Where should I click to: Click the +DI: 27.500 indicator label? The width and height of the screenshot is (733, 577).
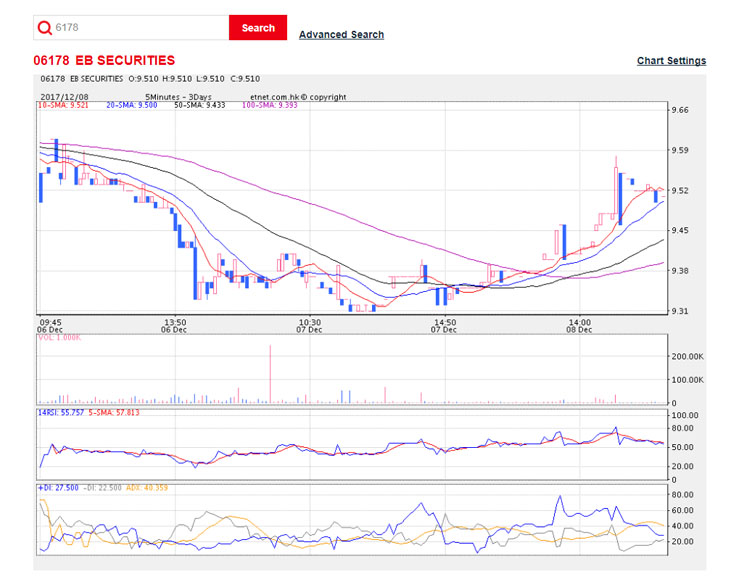58,488
